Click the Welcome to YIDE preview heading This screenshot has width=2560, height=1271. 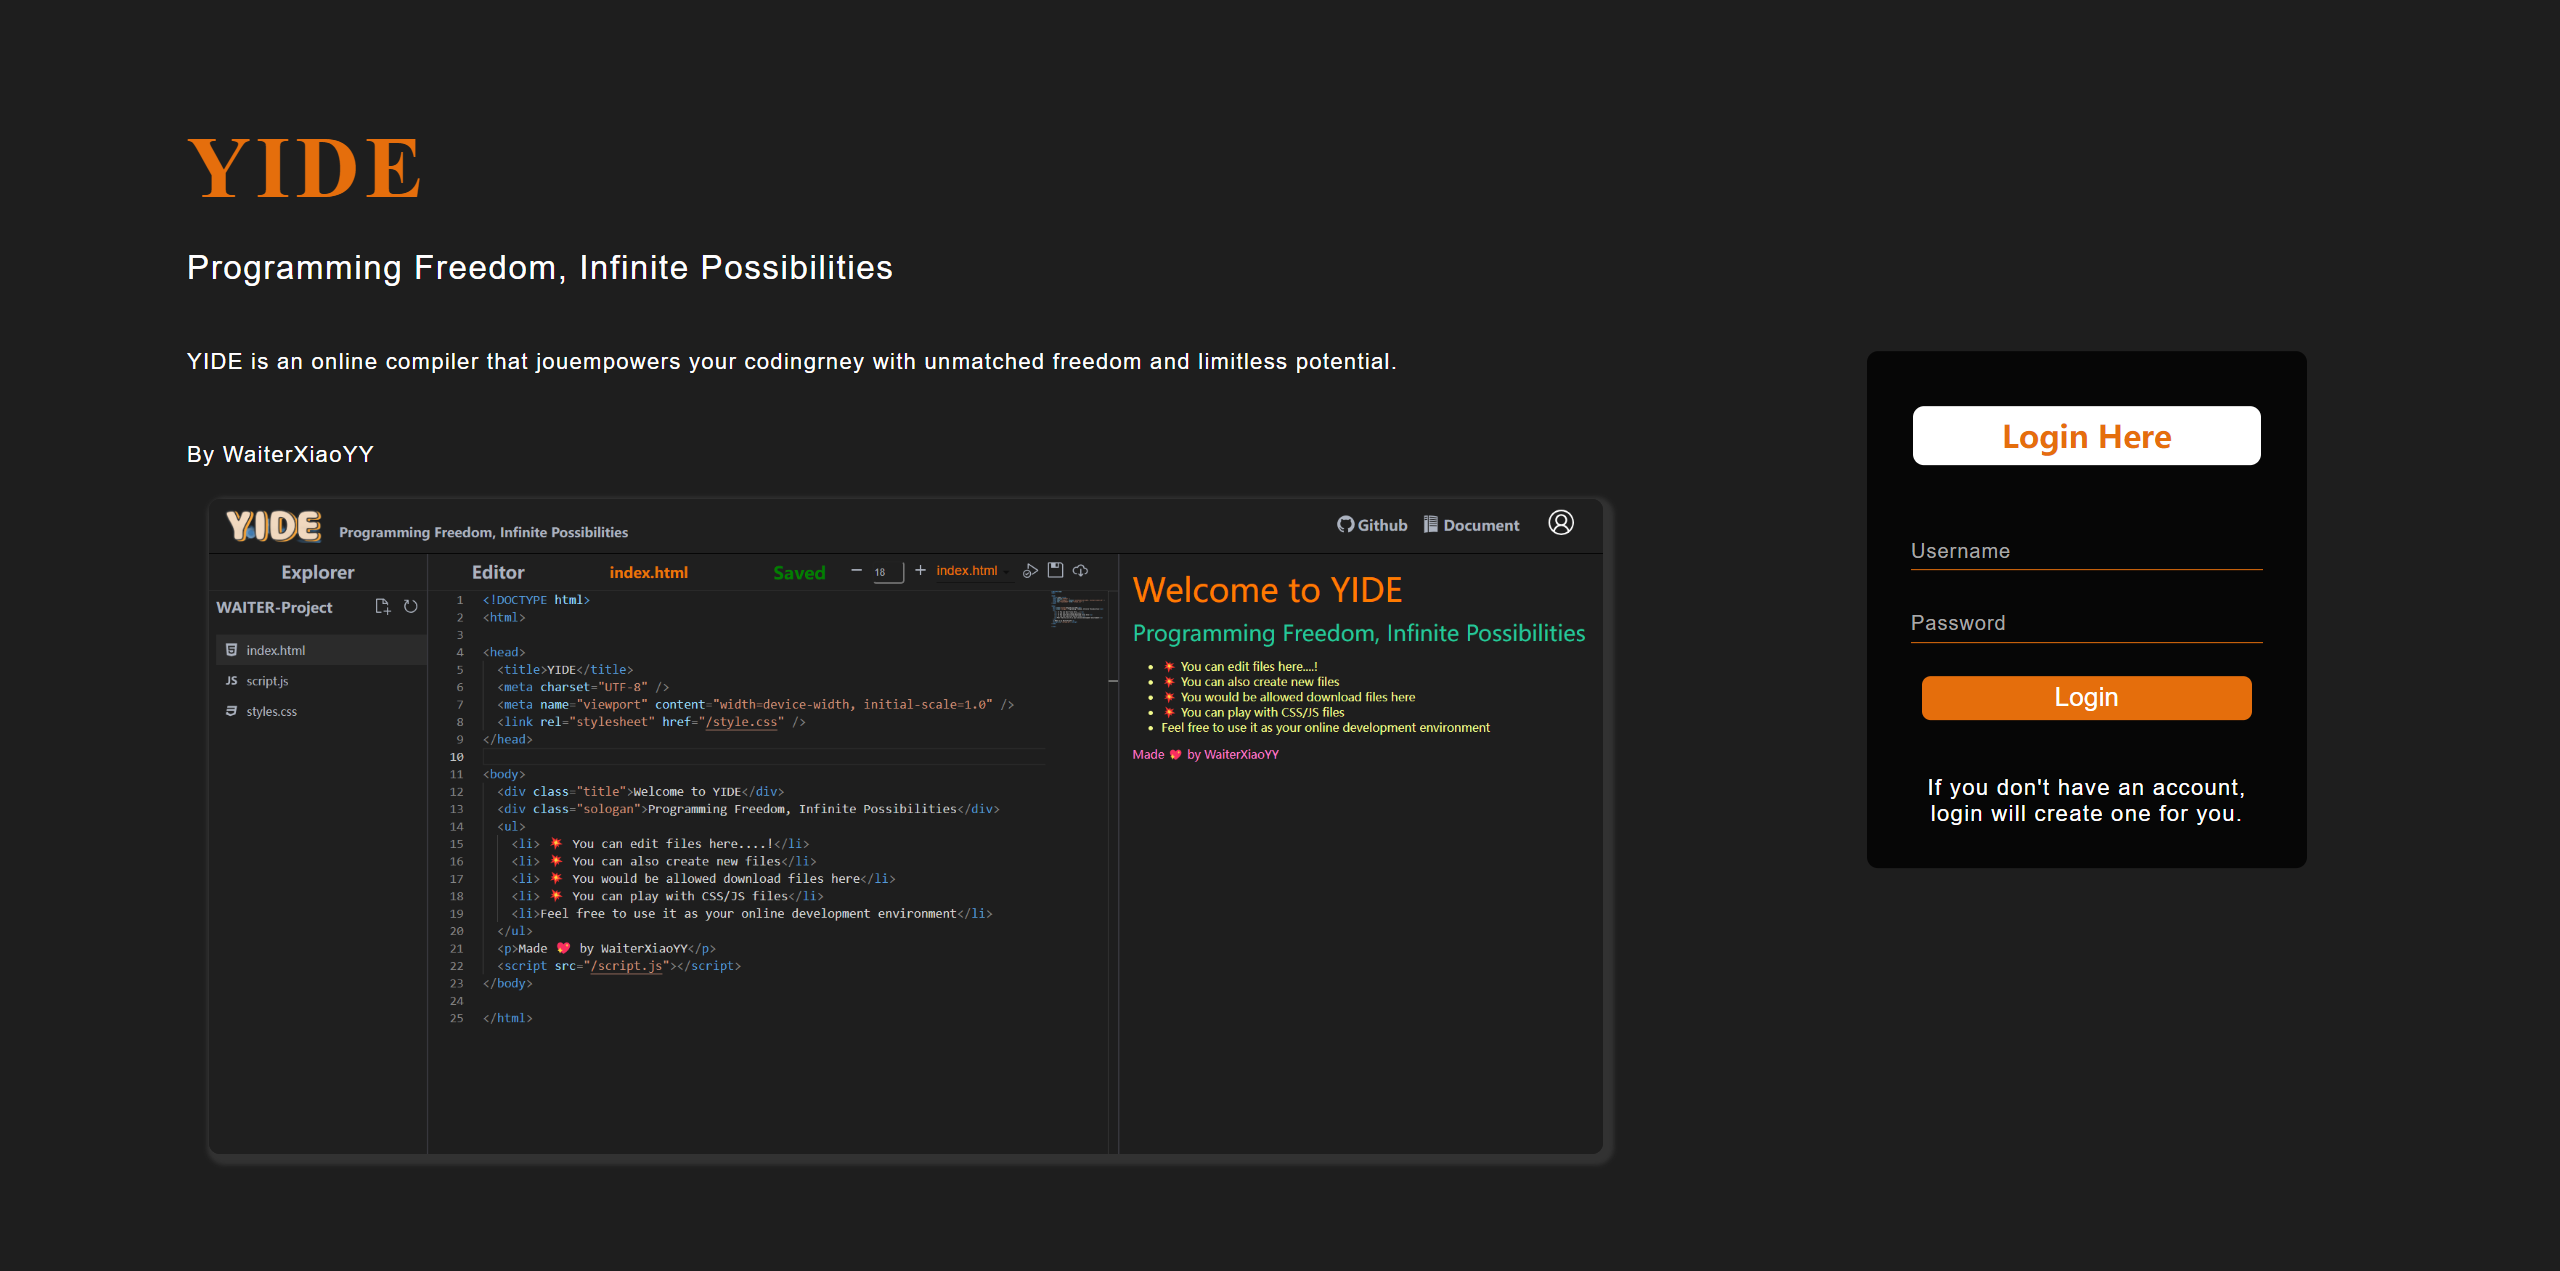pos(1267,590)
